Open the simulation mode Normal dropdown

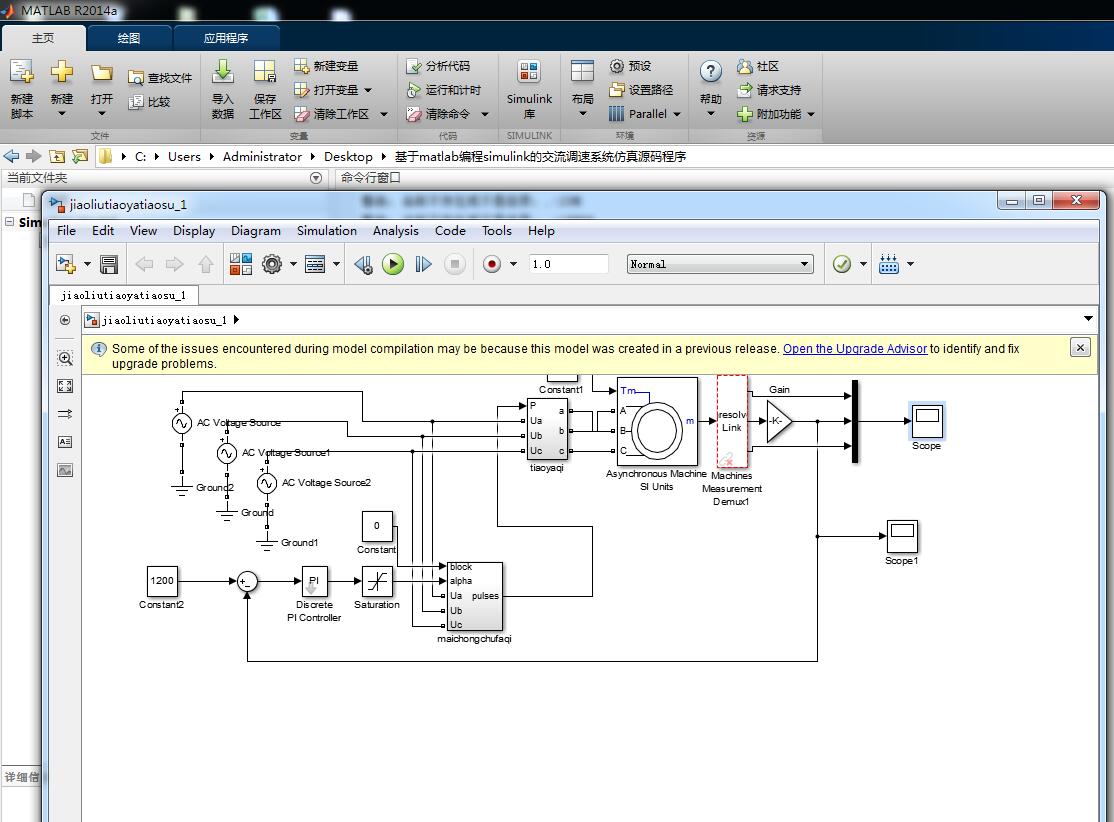click(x=720, y=264)
